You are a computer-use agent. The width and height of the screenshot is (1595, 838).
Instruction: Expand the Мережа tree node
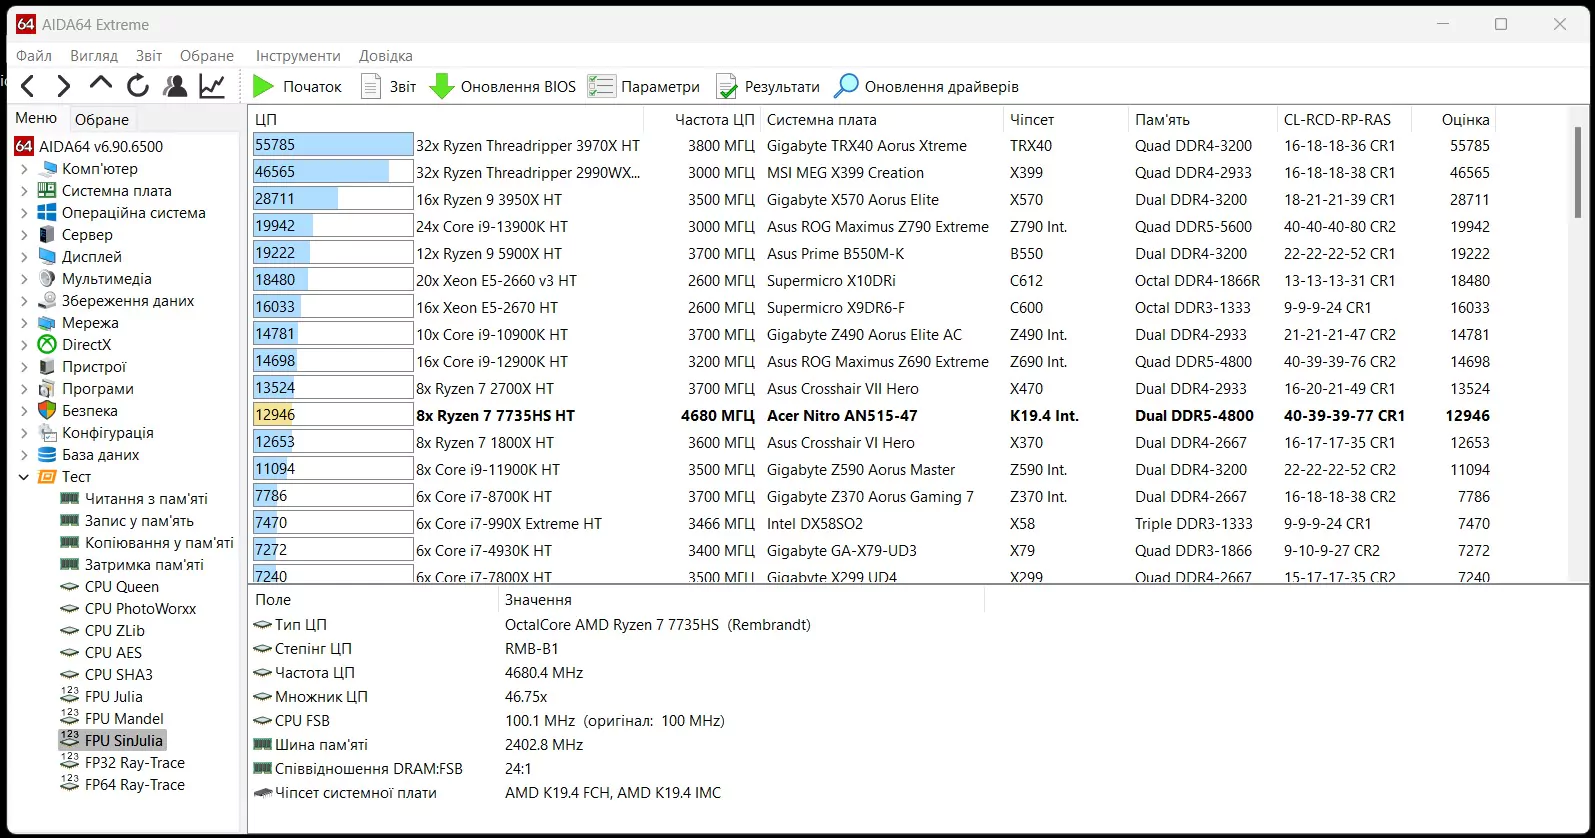(24, 323)
